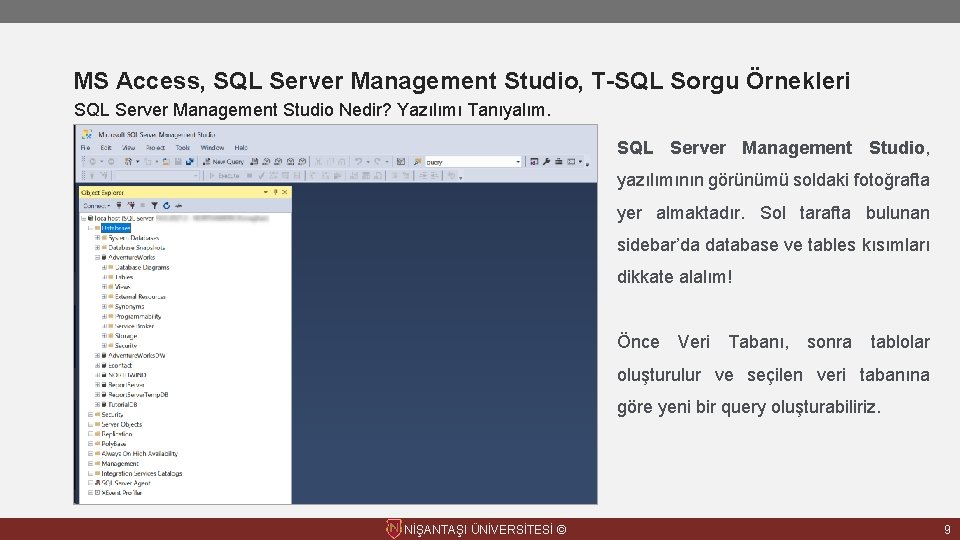Click the Database Engine Query icon after New Query

pyautogui.click(x=254, y=162)
